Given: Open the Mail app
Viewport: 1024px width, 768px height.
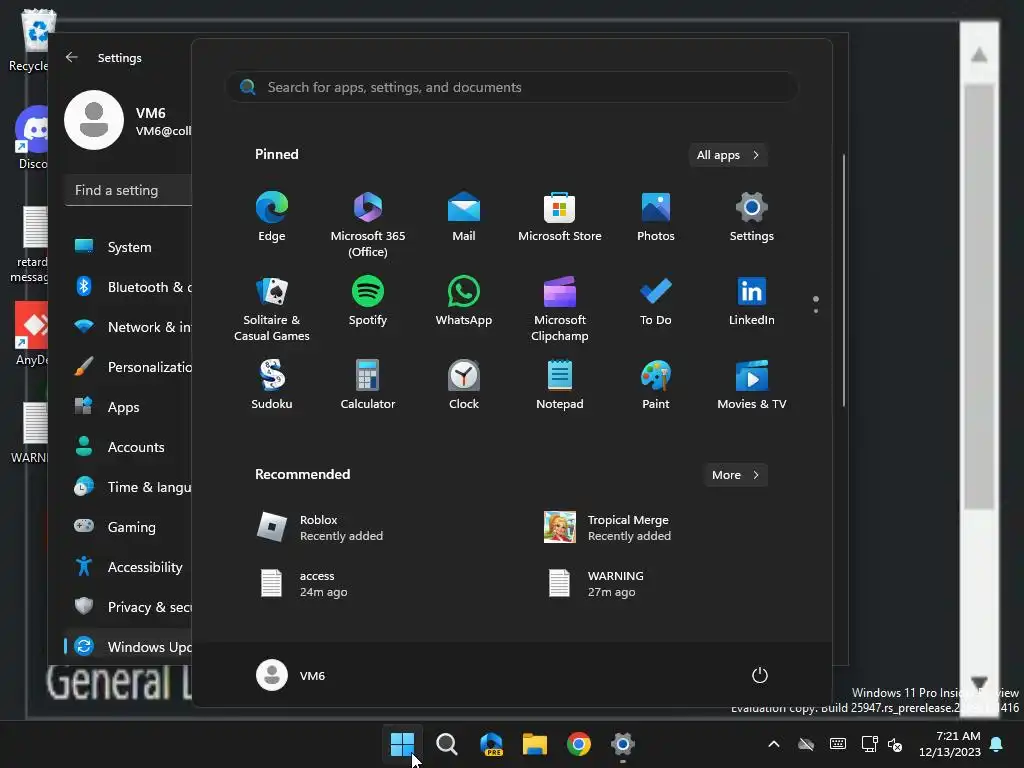Looking at the screenshot, I should [x=464, y=217].
